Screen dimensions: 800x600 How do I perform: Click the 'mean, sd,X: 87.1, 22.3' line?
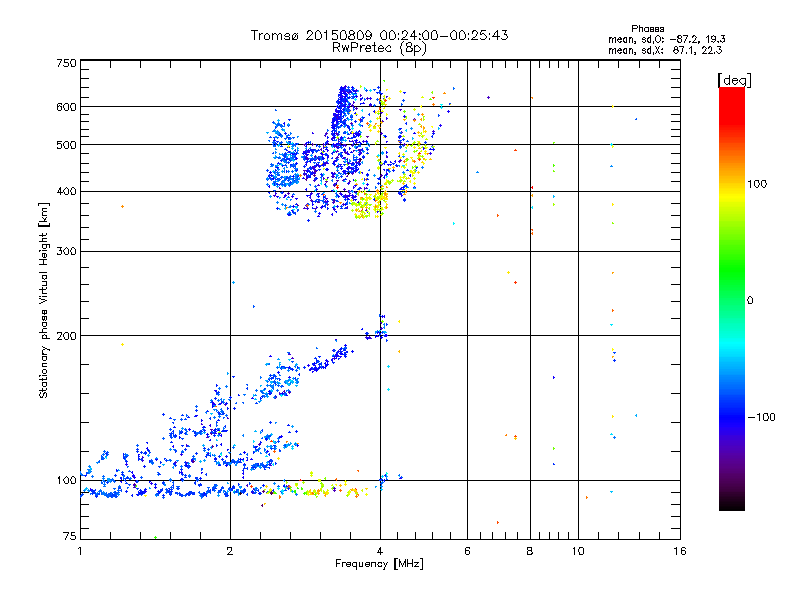click(x=665, y=50)
